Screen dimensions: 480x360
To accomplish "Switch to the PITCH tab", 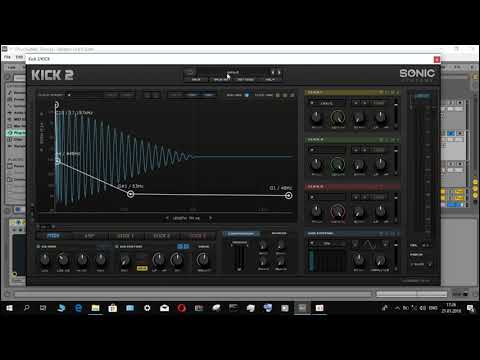I will (53, 236).
